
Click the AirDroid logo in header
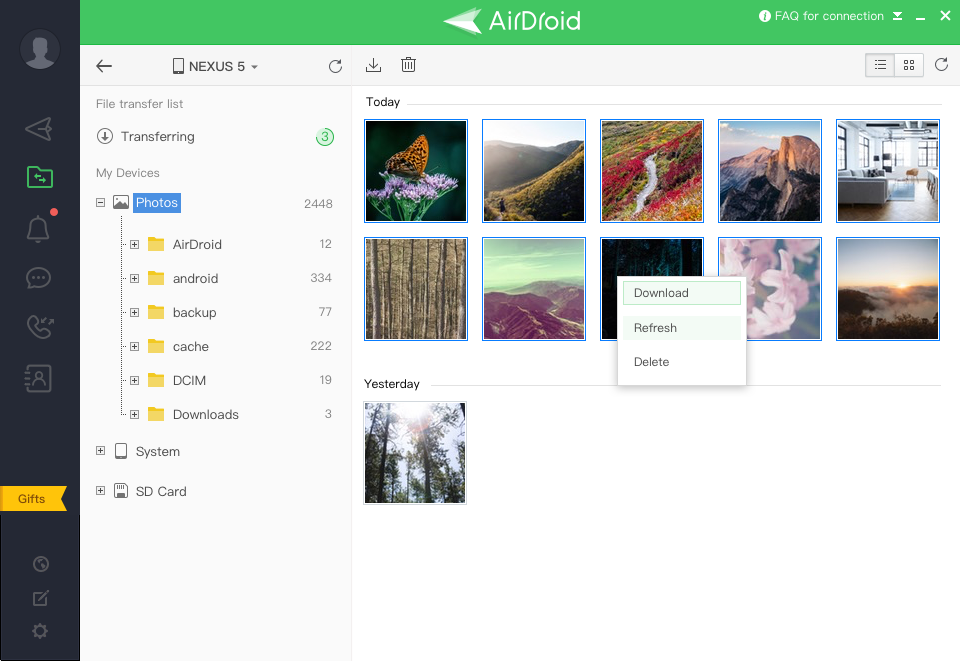[512, 21]
